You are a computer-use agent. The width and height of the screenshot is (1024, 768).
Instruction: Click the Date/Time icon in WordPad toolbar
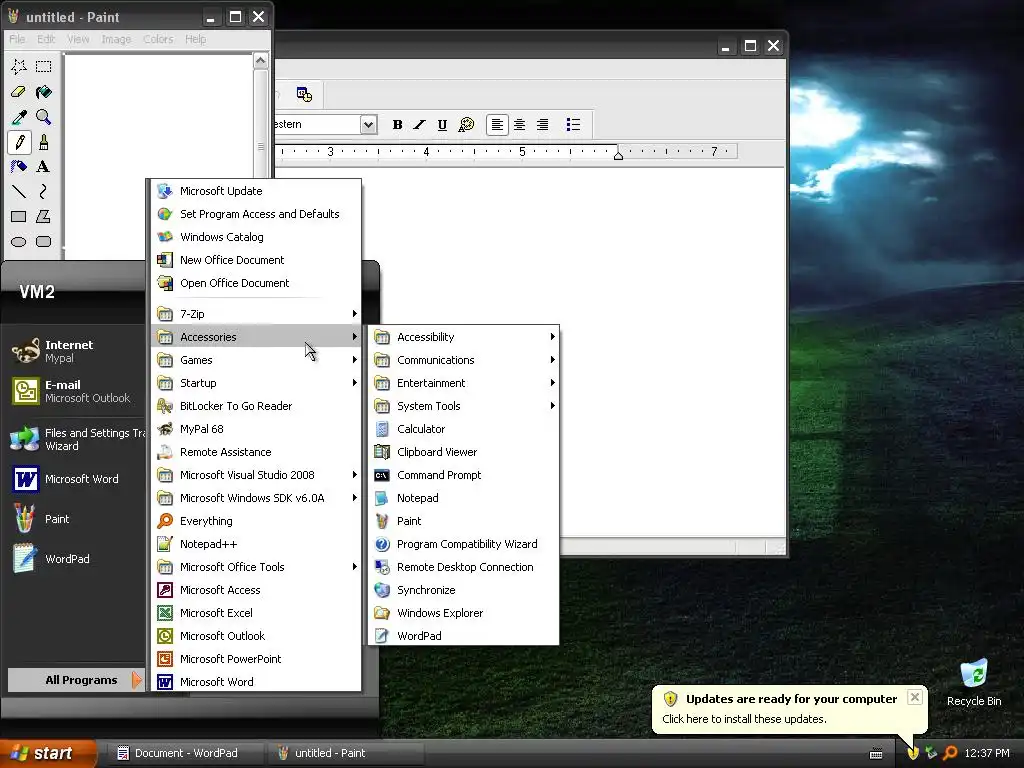(x=304, y=95)
